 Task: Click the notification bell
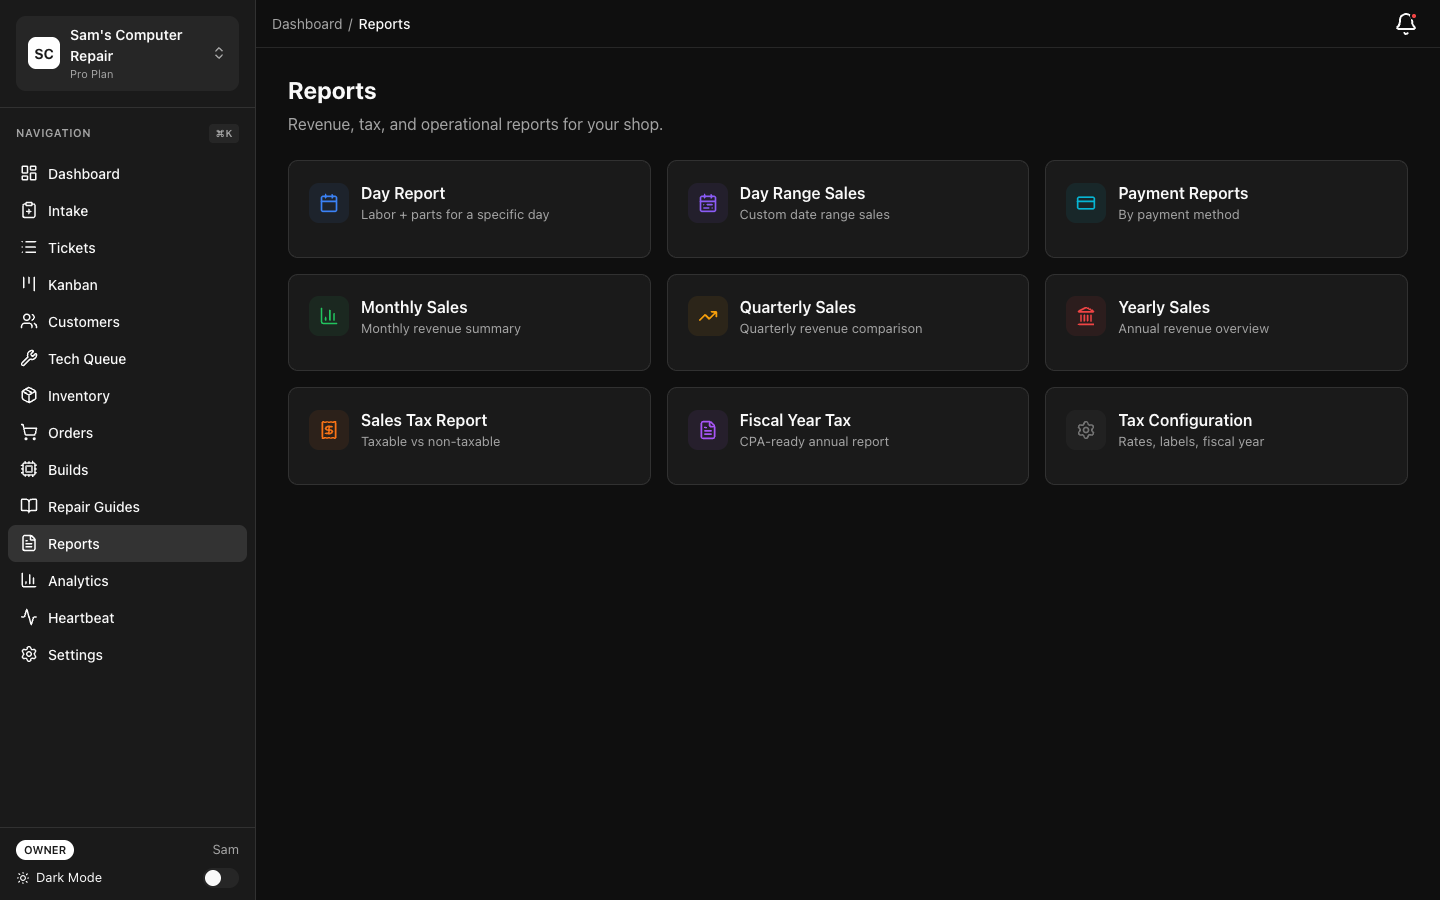pos(1406,23)
